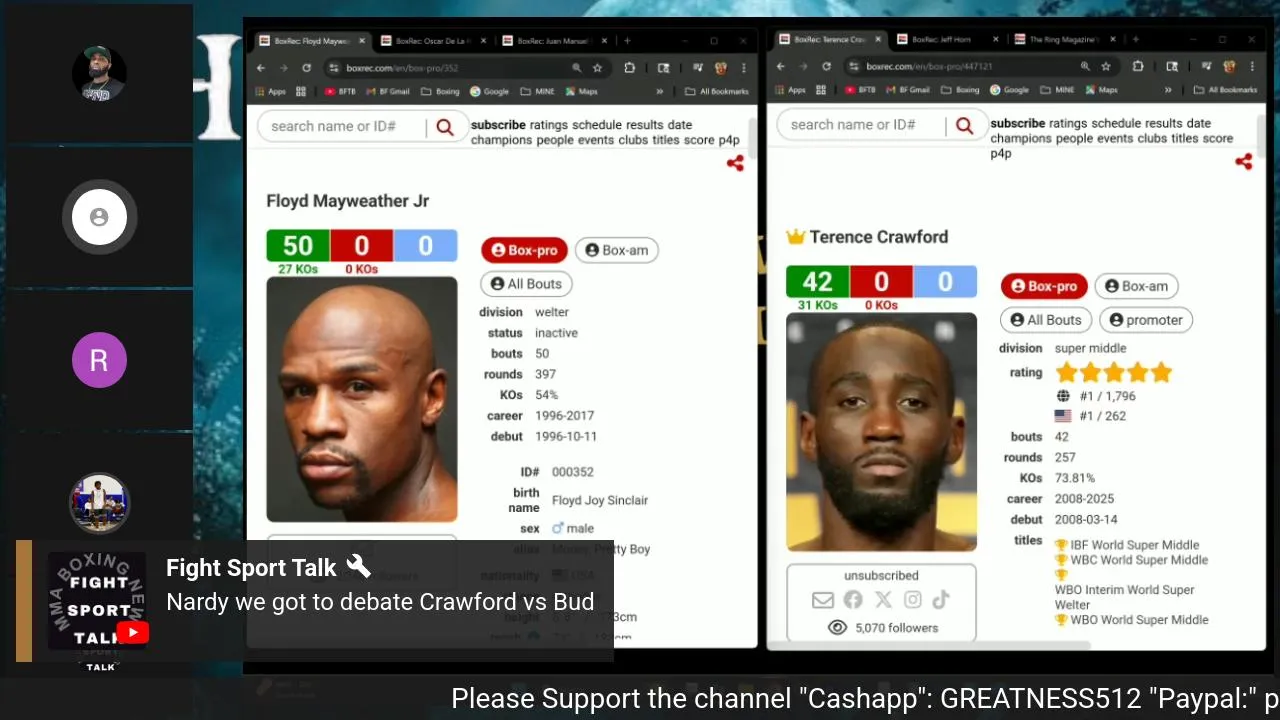Open Chrome menu in the Crawford window
The width and height of the screenshot is (1280, 720).
point(1252,67)
